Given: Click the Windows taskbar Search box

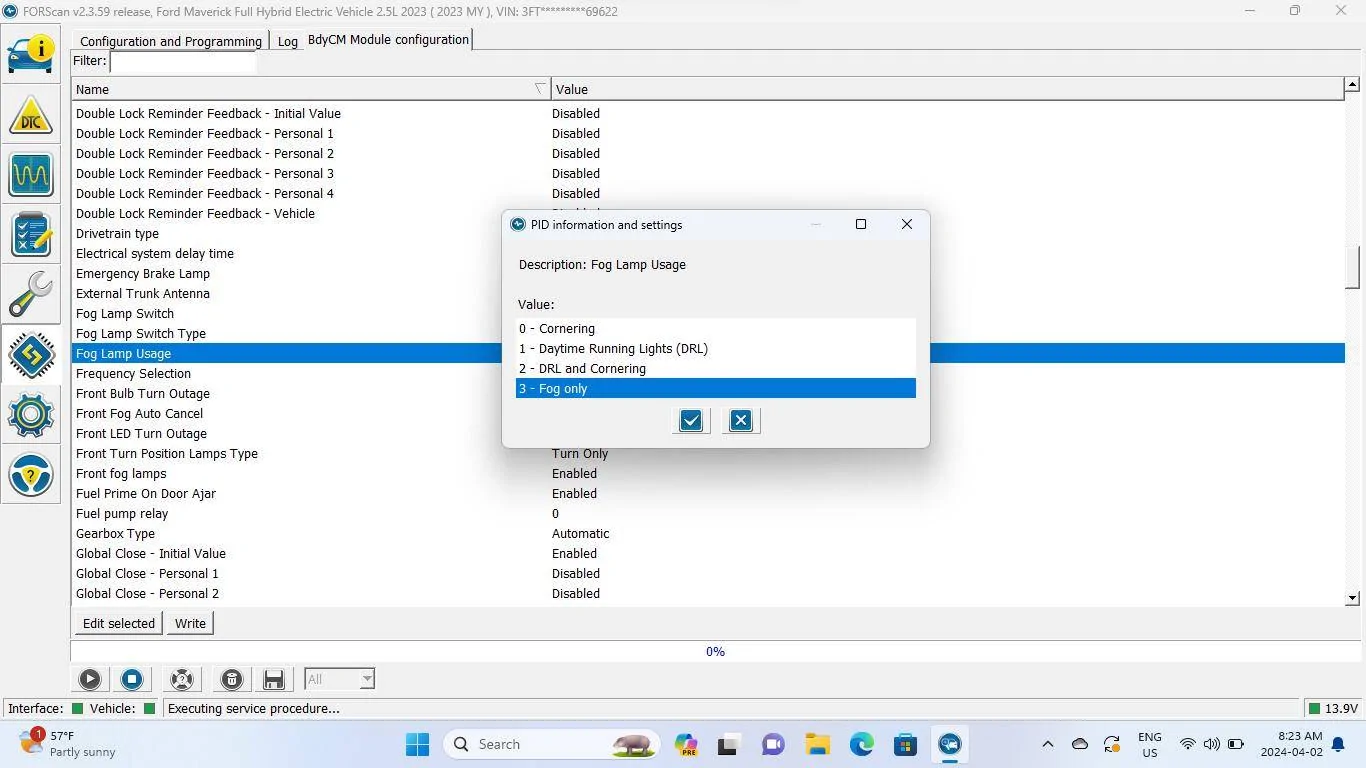Looking at the screenshot, I should [552, 744].
